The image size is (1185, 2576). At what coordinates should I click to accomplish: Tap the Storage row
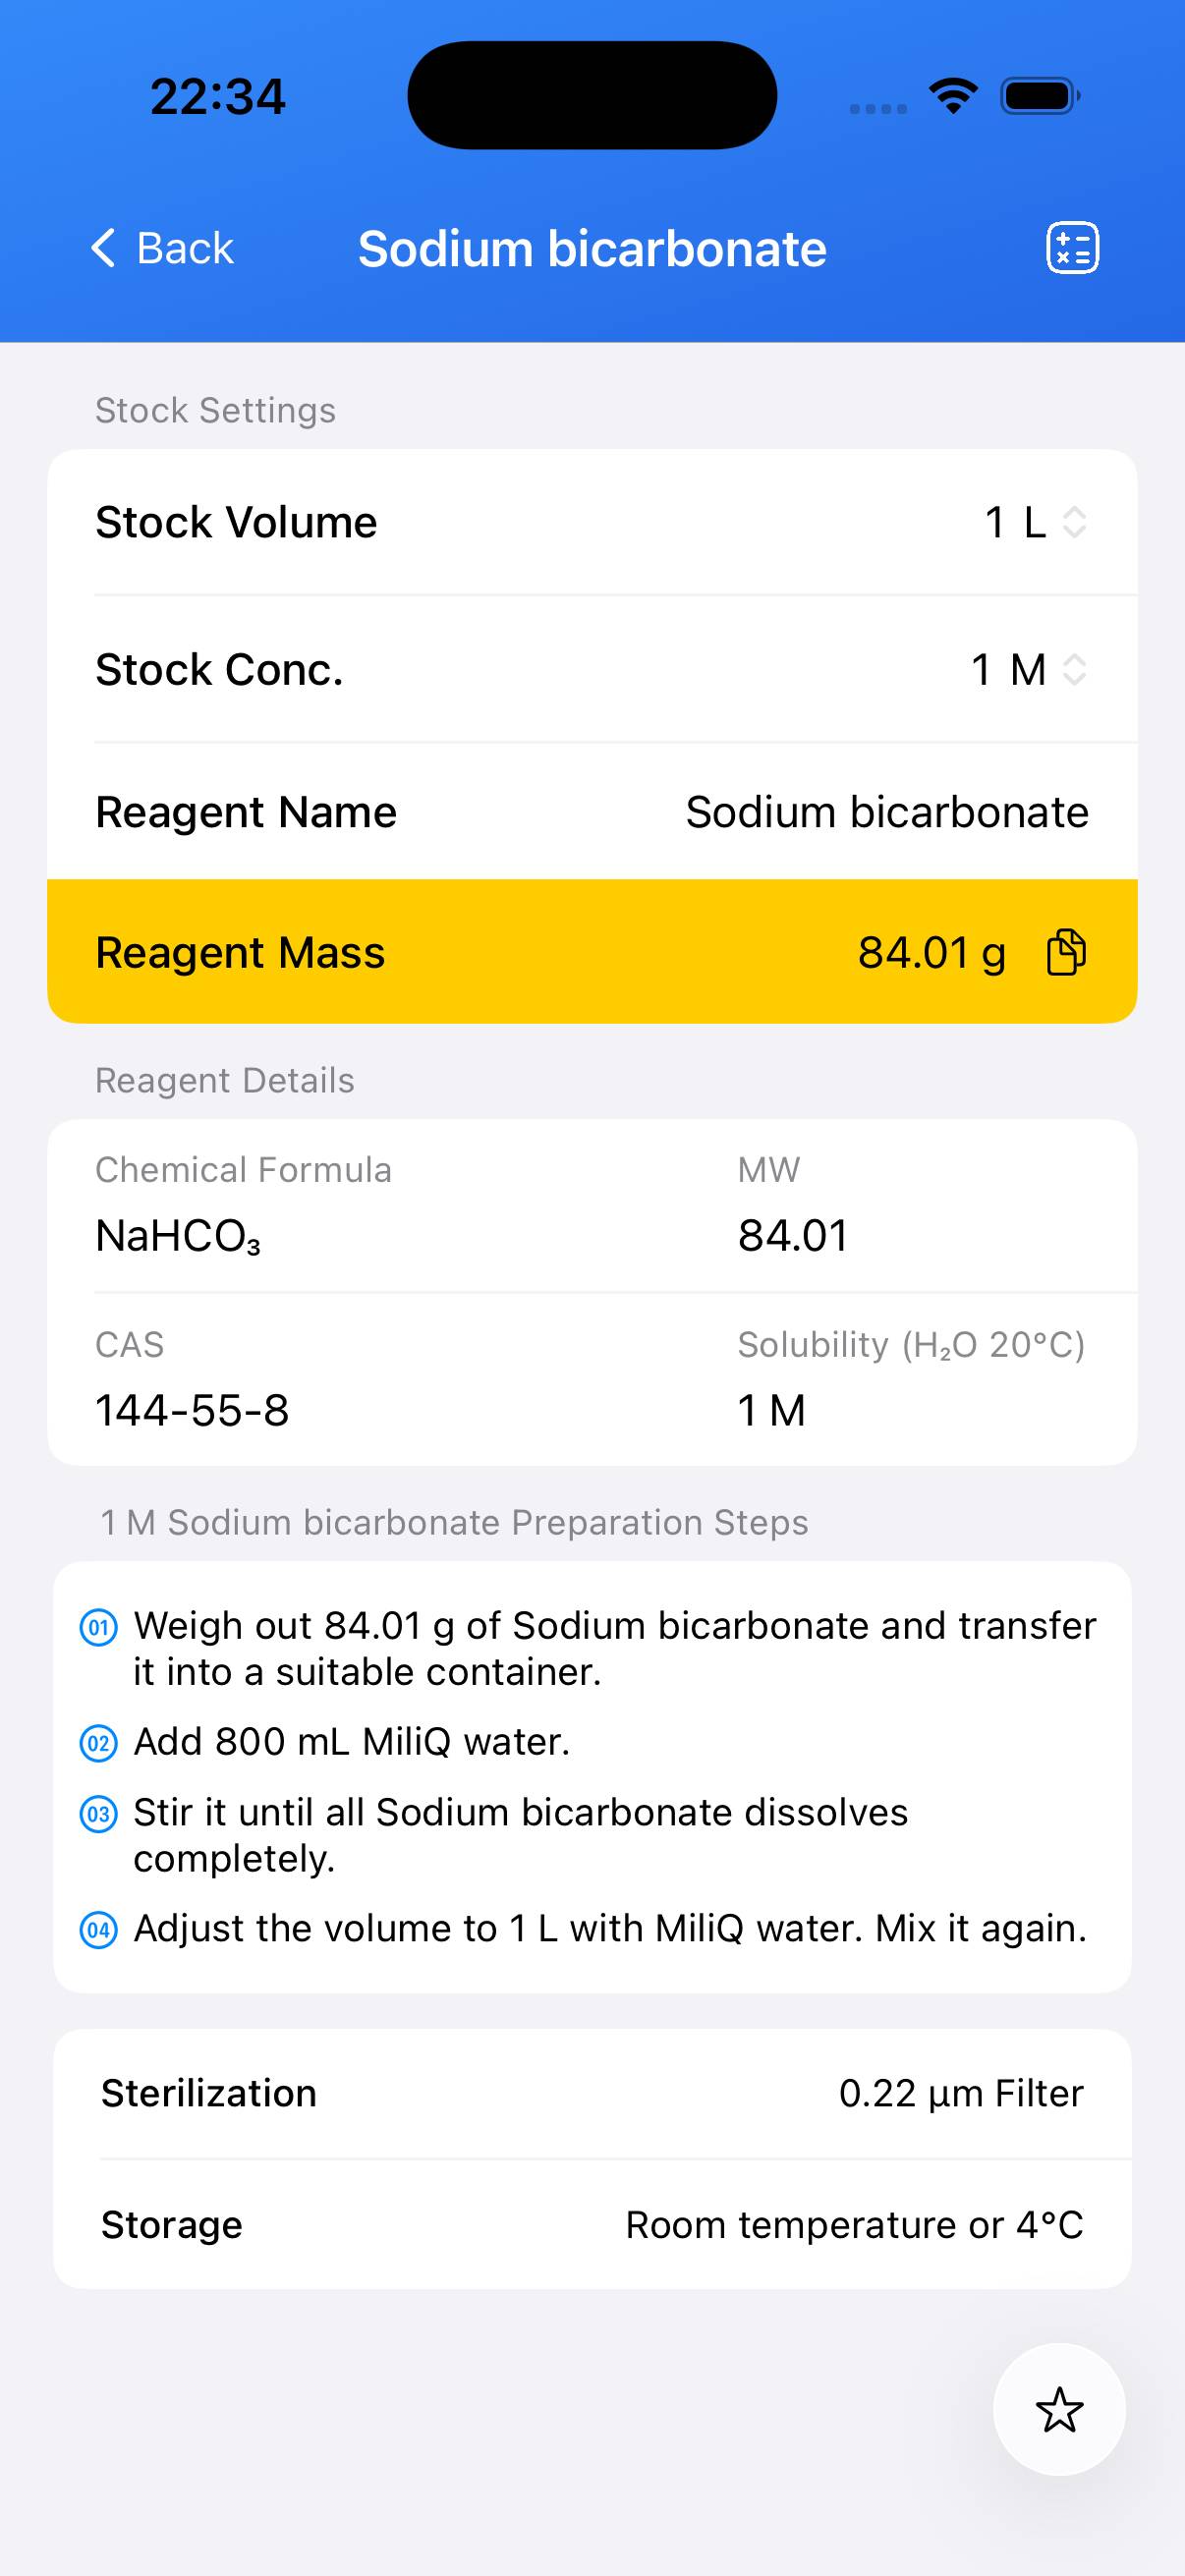[x=592, y=2225]
